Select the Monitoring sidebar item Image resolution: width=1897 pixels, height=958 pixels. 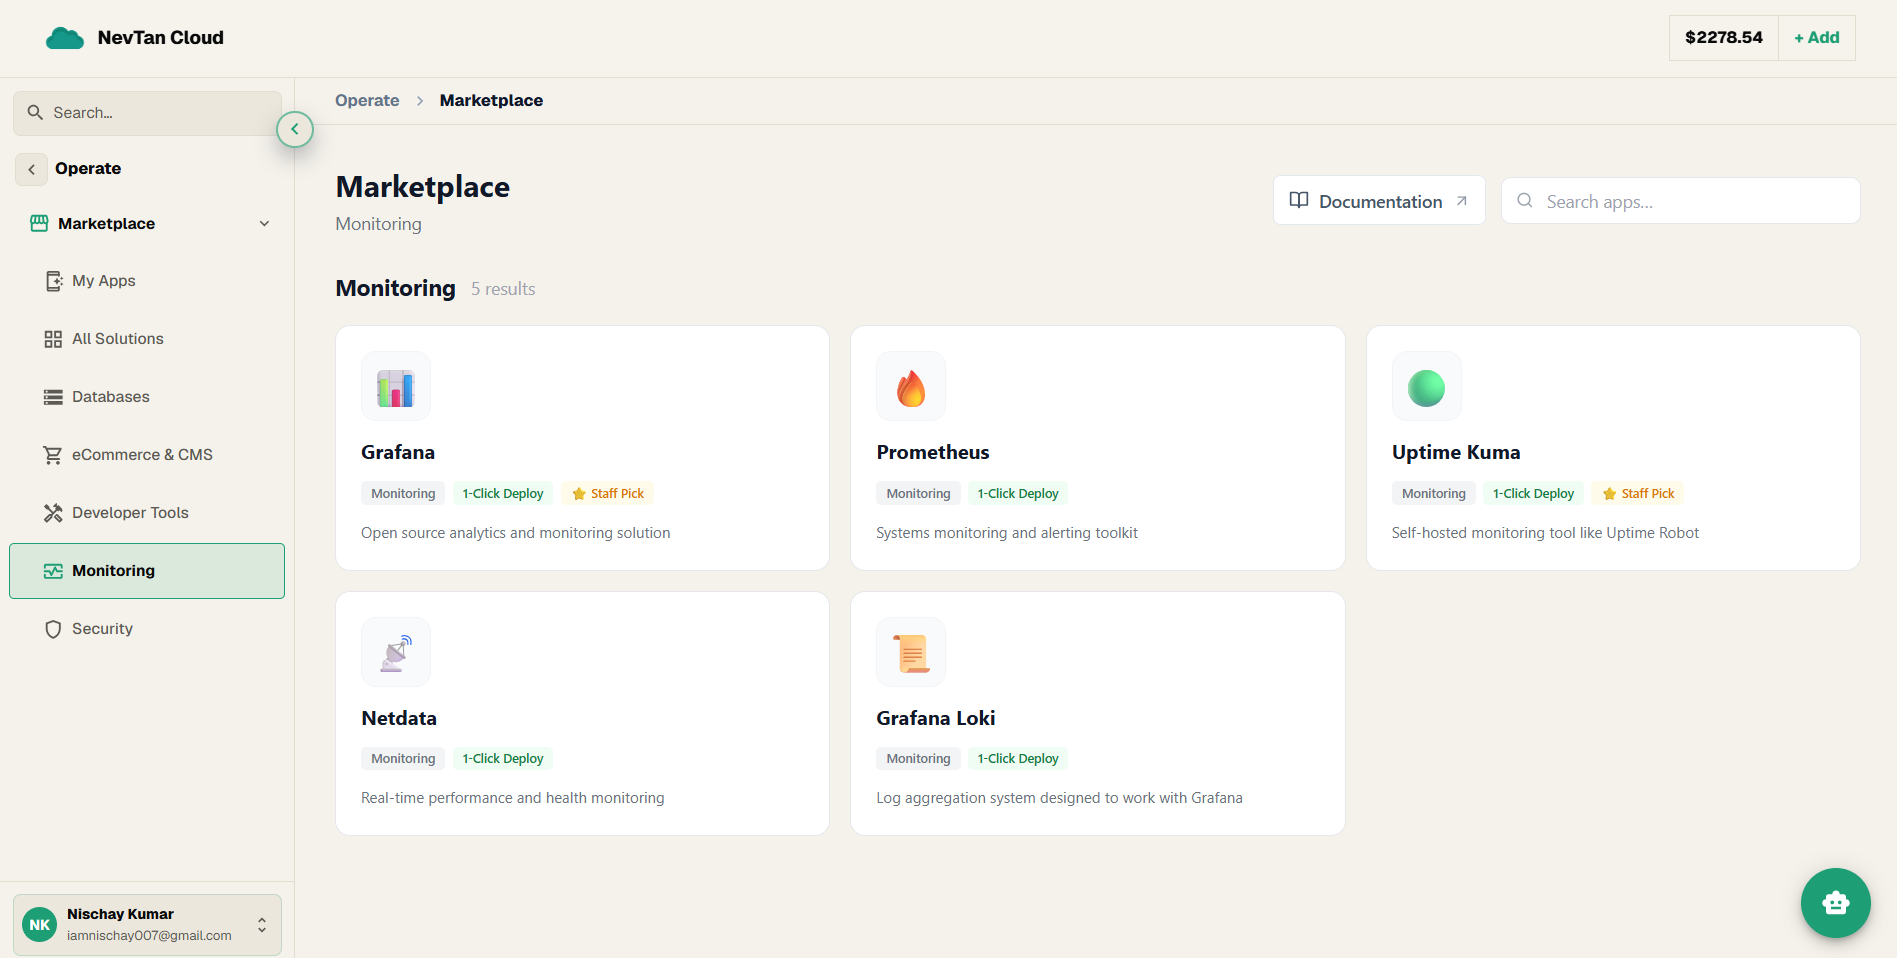(x=147, y=571)
